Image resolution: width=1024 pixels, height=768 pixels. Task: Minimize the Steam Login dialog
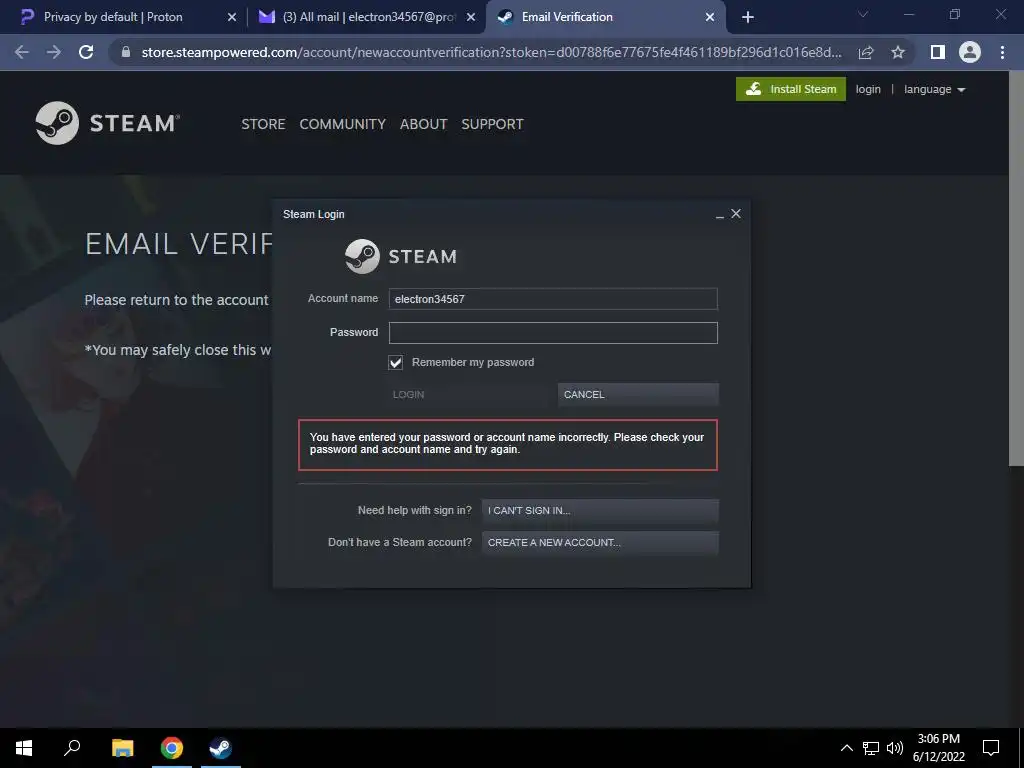click(x=720, y=215)
